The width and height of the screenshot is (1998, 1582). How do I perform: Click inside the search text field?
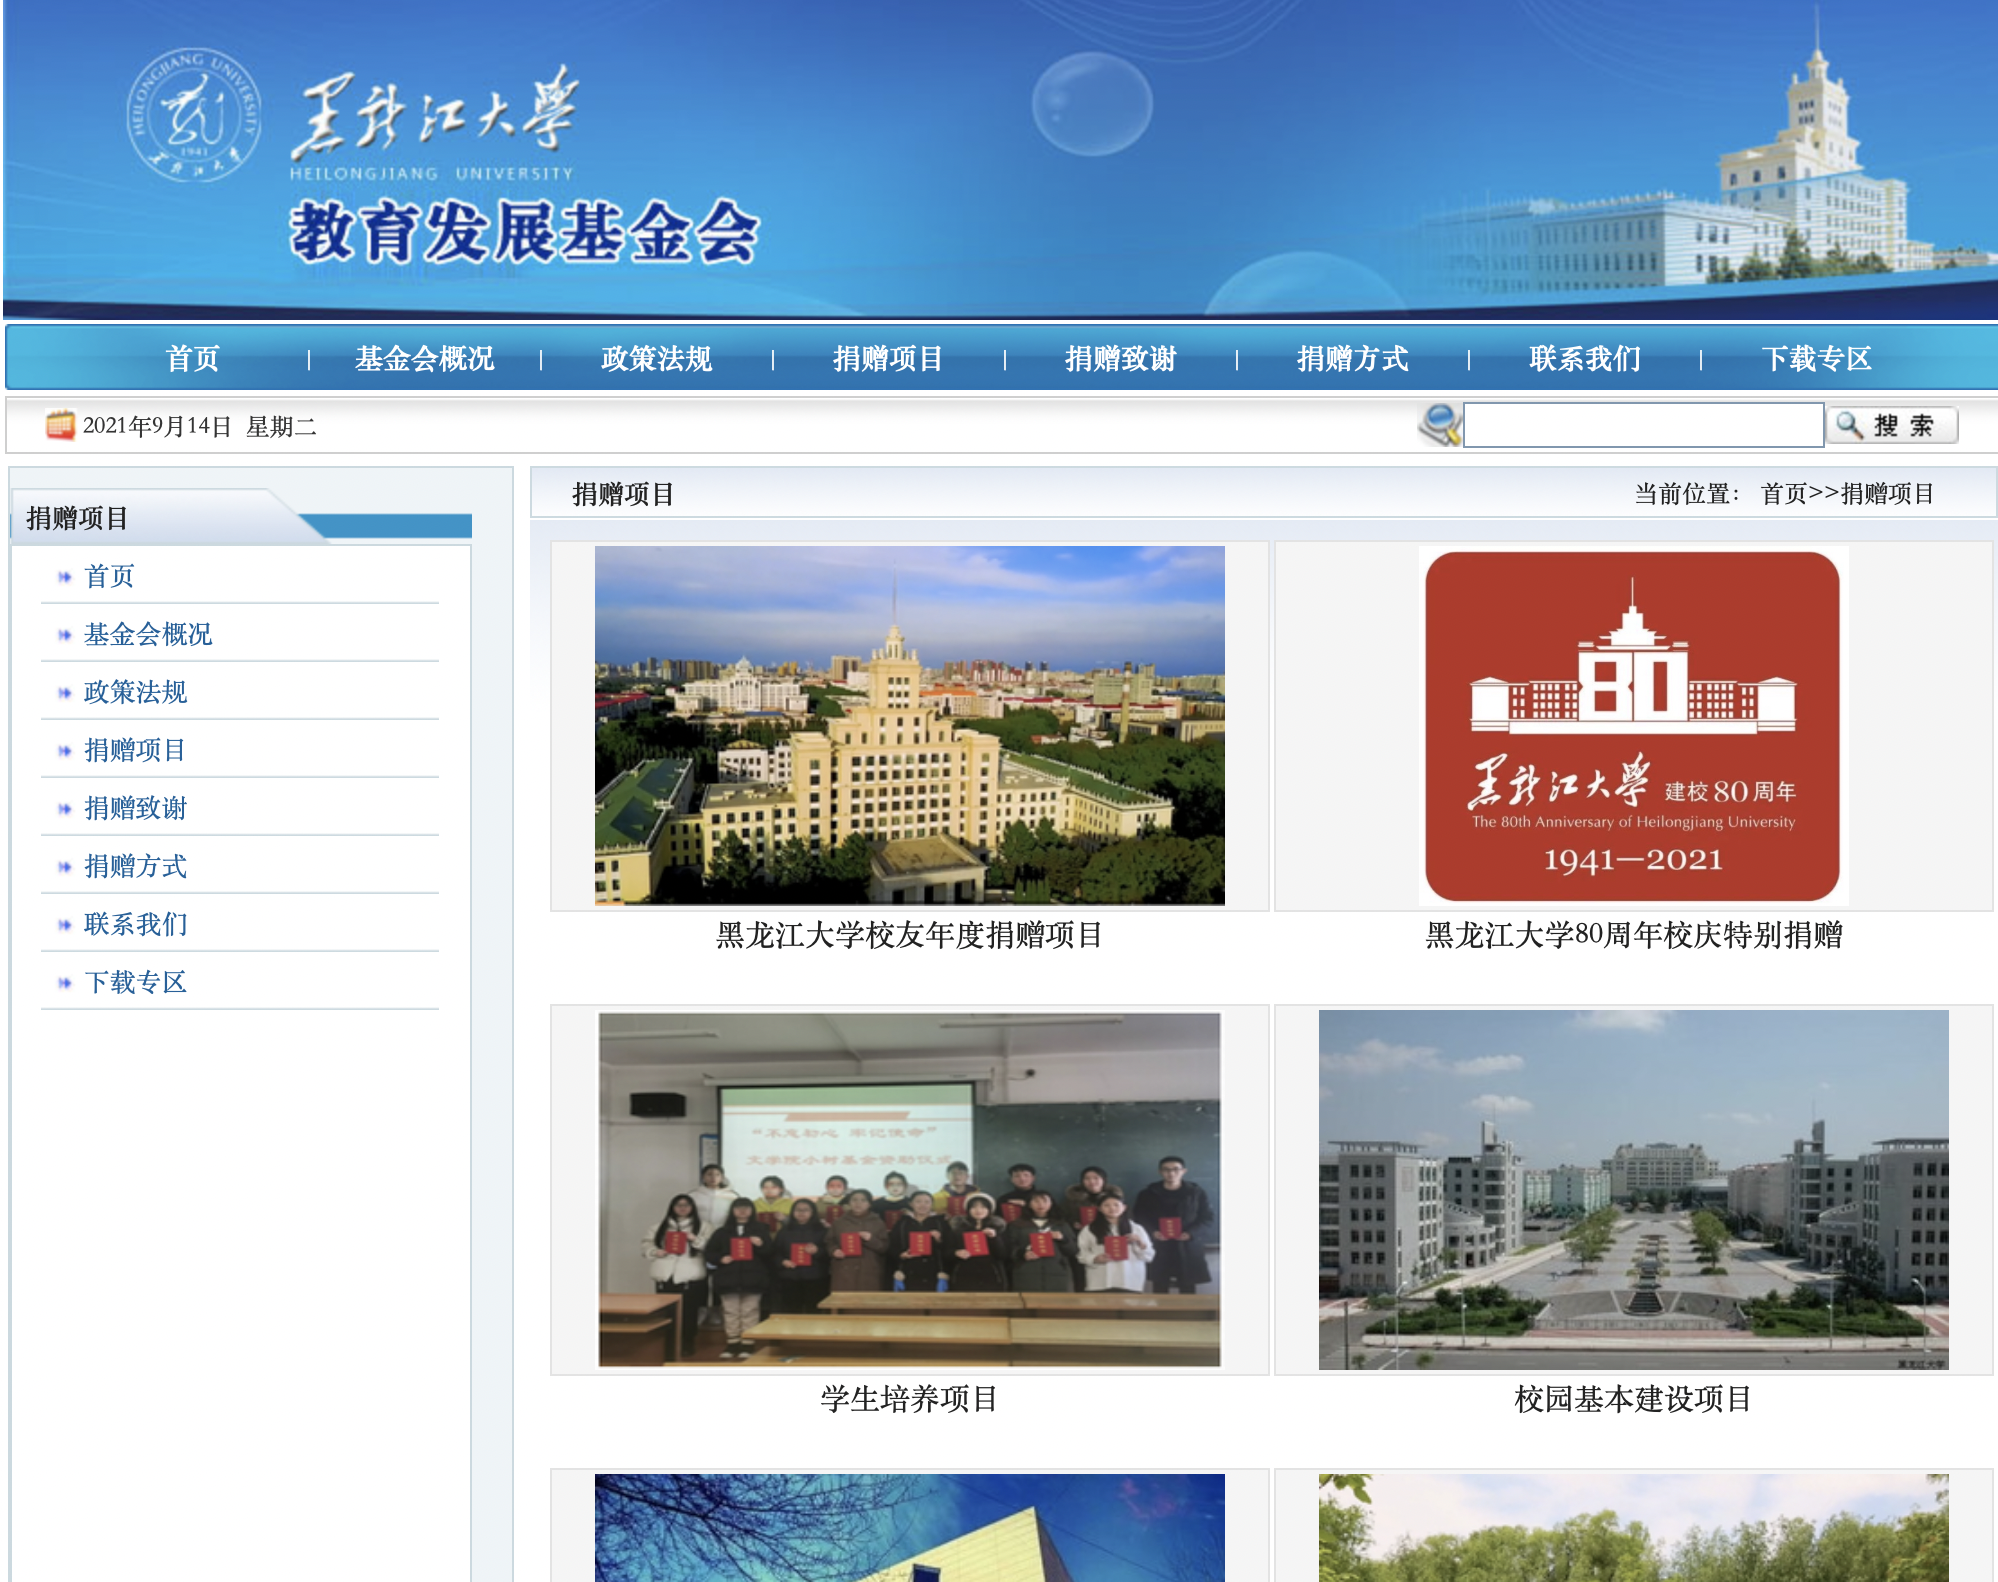point(1642,425)
